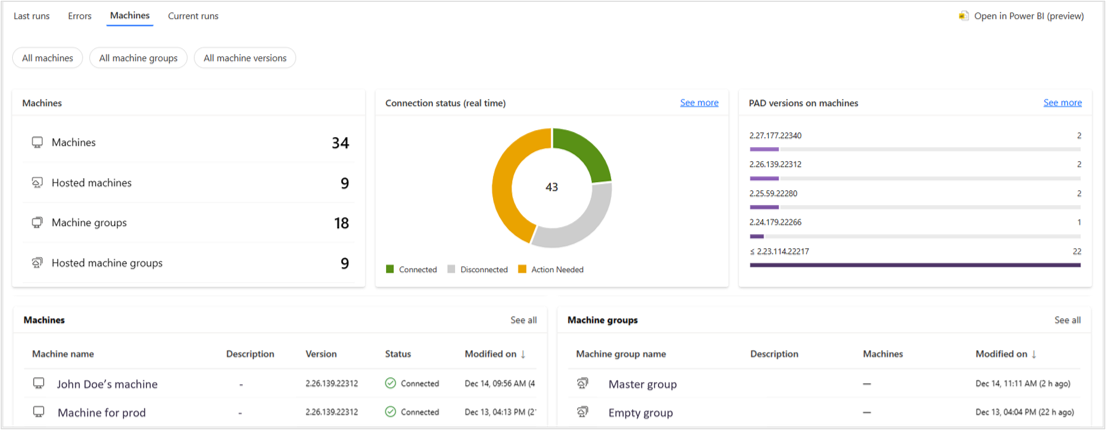
Task: Click the John Doe's machine row icon
Action: (x=39, y=383)
